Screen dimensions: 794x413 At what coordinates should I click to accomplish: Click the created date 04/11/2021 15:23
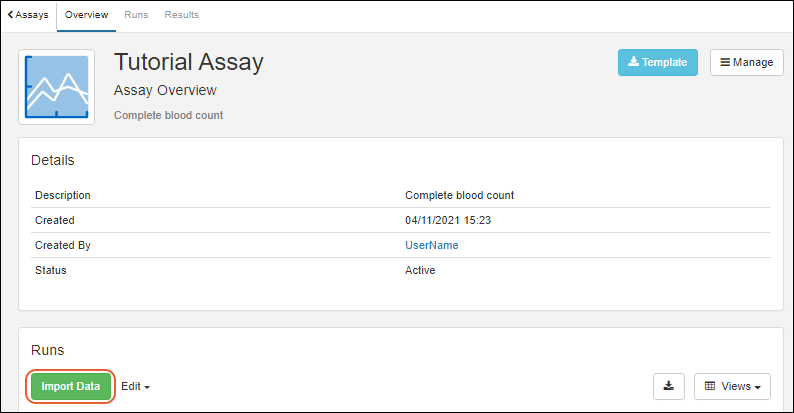pyautogui.click(x=445, y=220)
